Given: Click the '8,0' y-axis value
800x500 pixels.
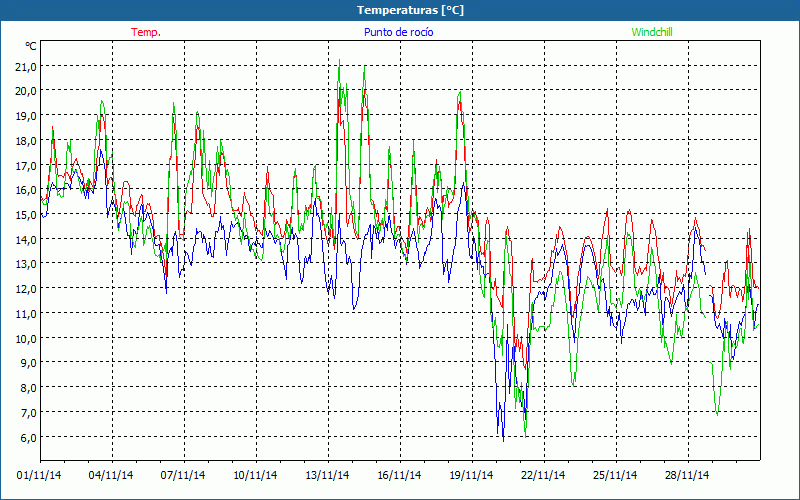Looking at the screenshot, I should [x=29, y=388].
